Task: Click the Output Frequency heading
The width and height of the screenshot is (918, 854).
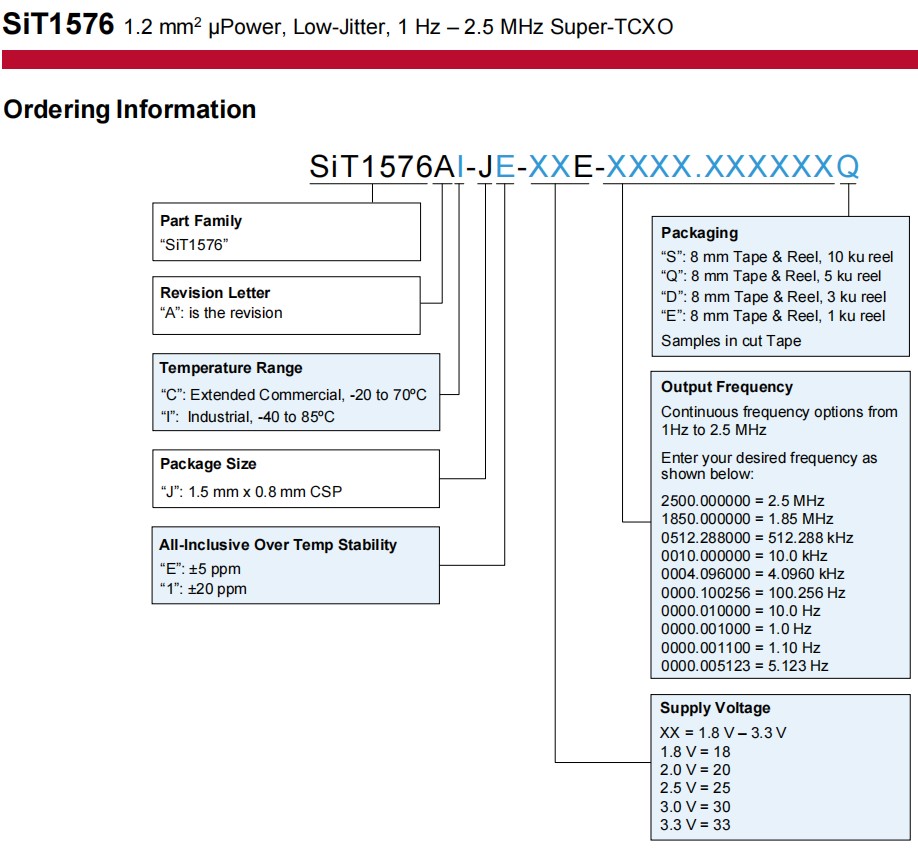Action: pyautogui.click(x=726, y=387)
